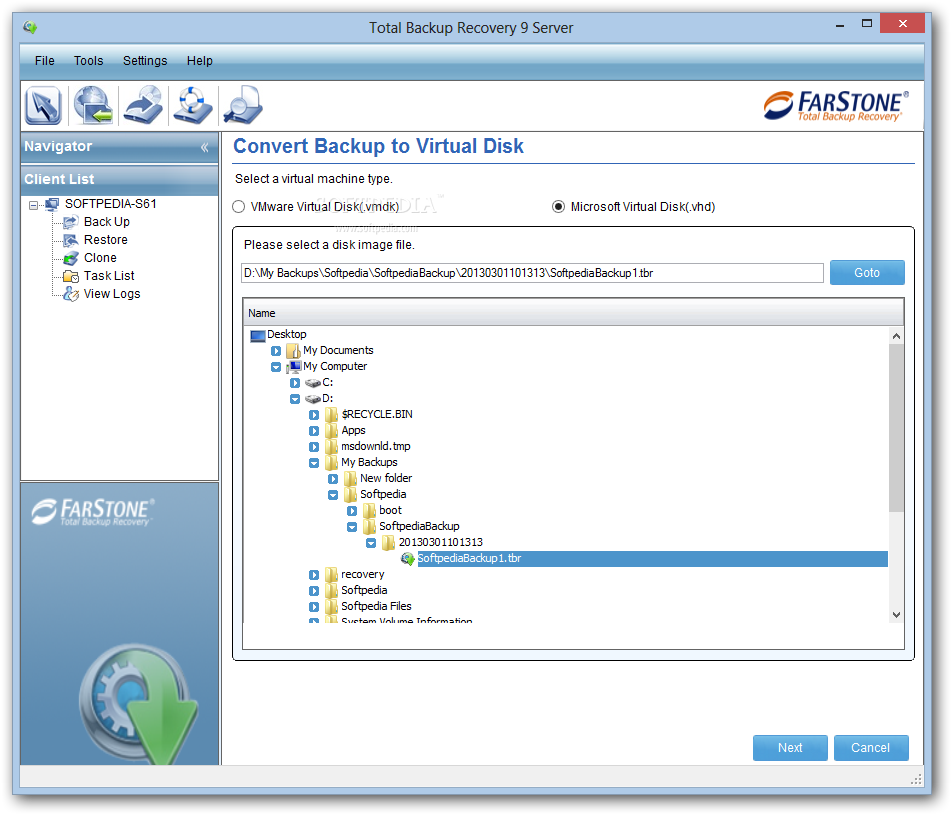
Task: Collapse the My Computer node
Action: [x=276, y=367]
